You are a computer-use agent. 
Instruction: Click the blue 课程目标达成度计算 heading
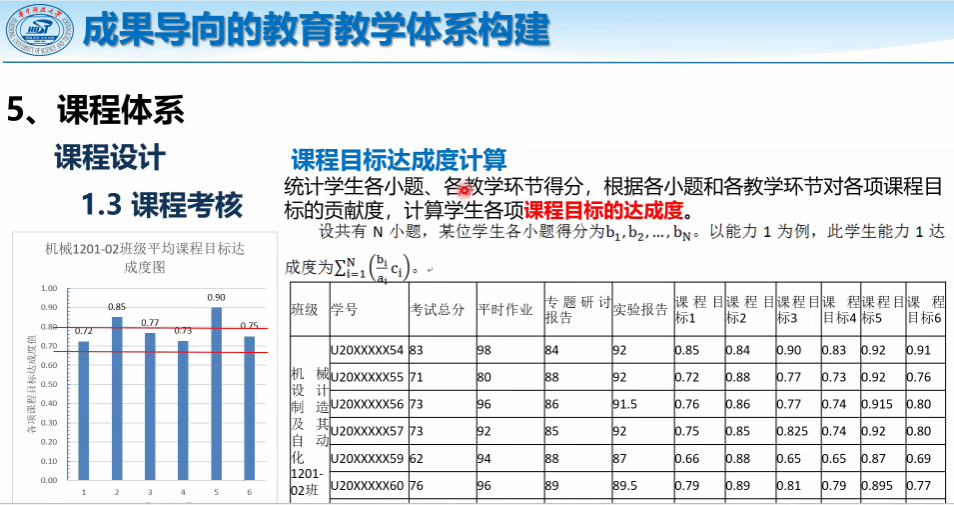398,160
